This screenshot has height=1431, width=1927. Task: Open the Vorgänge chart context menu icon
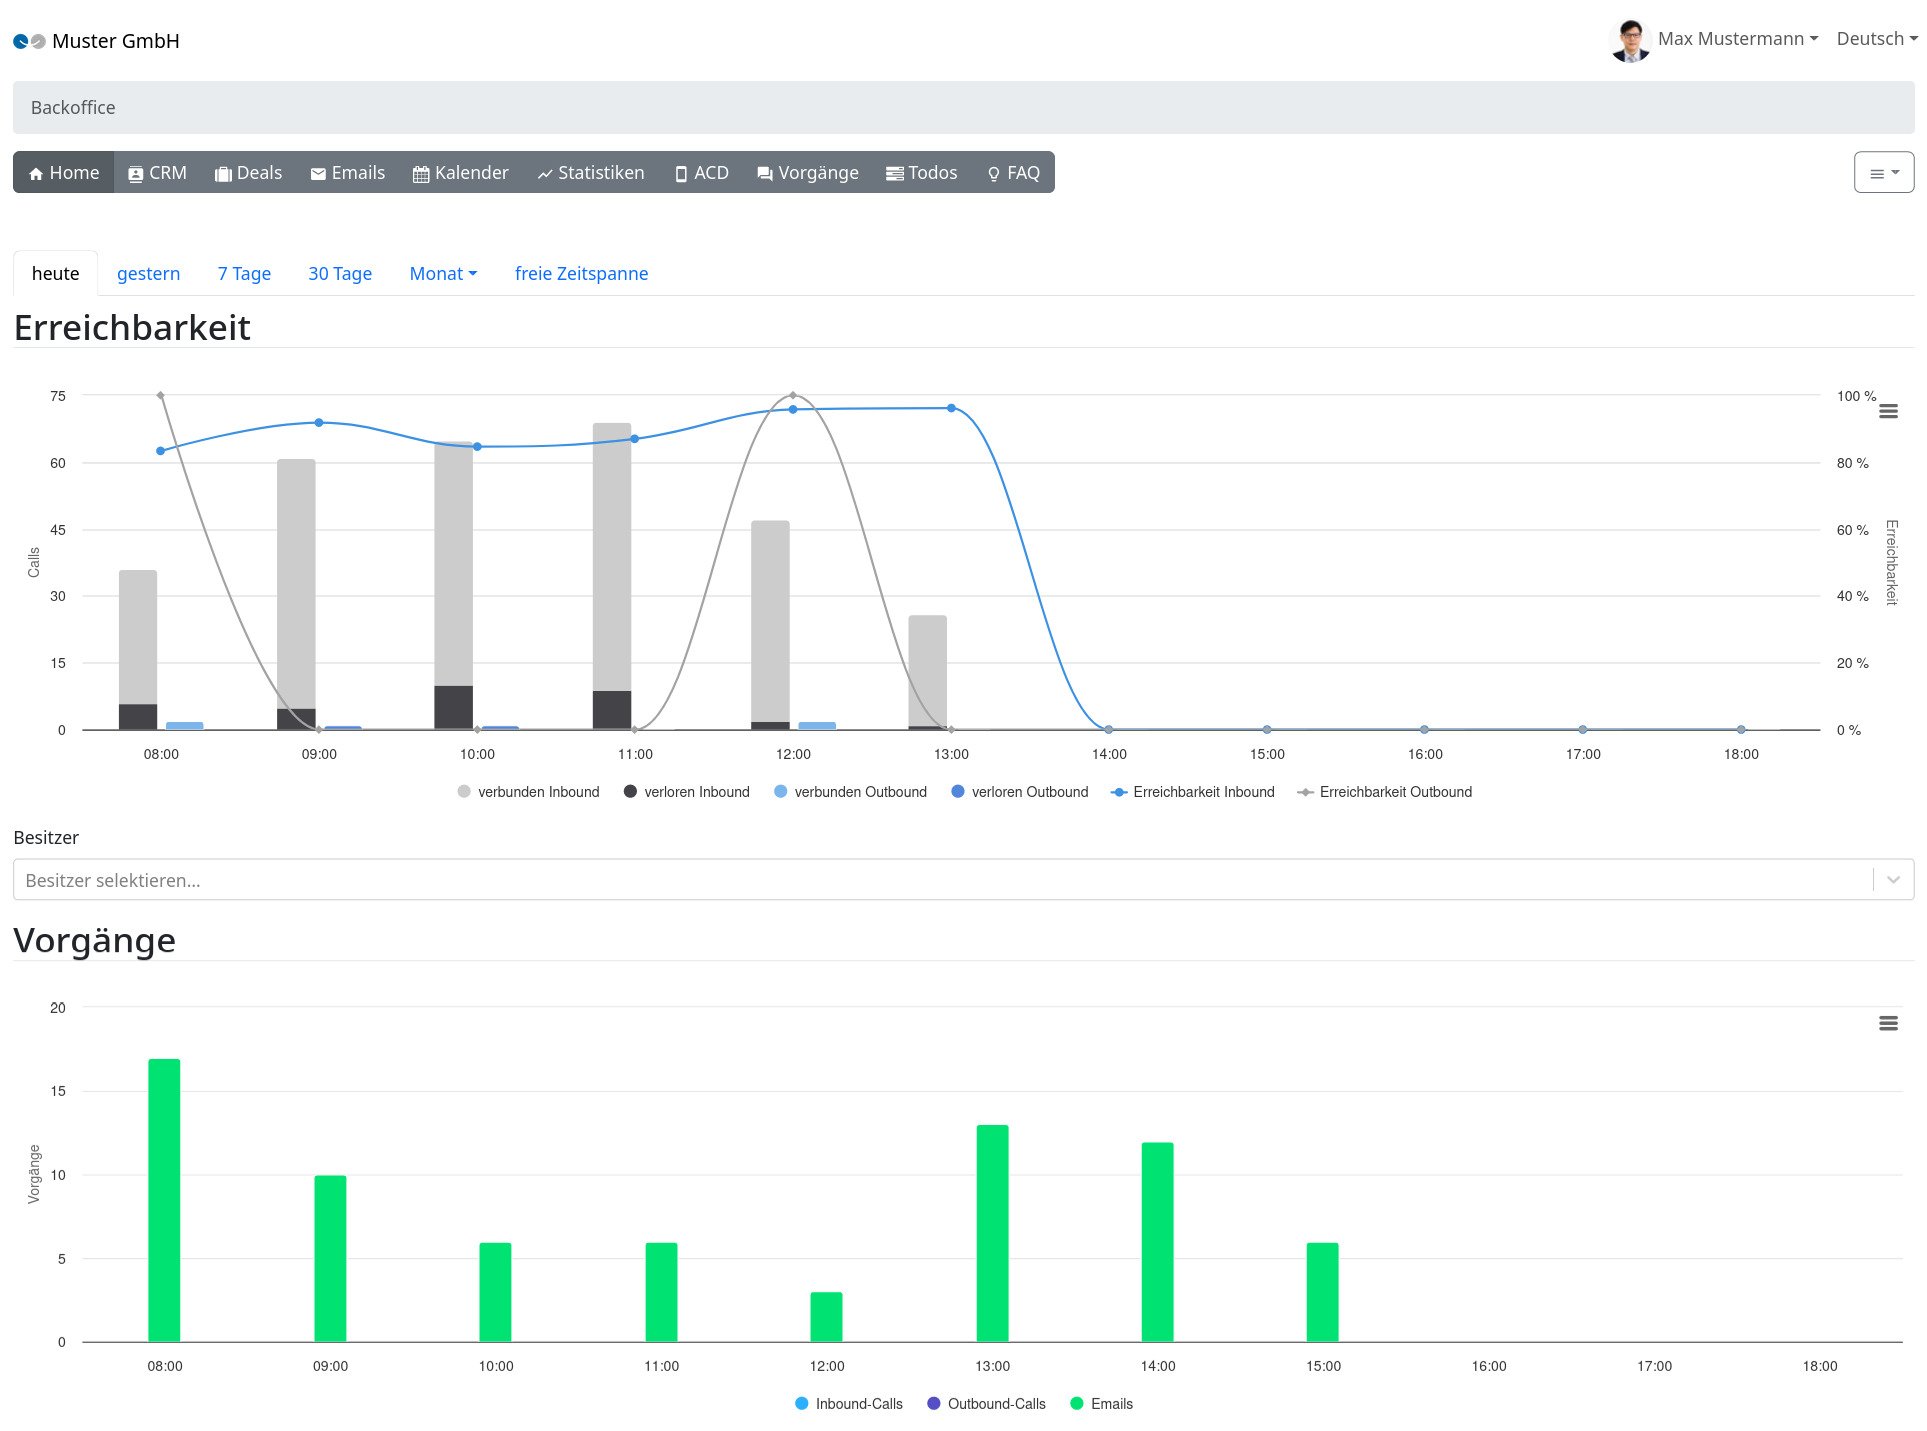[1888, 1024]
